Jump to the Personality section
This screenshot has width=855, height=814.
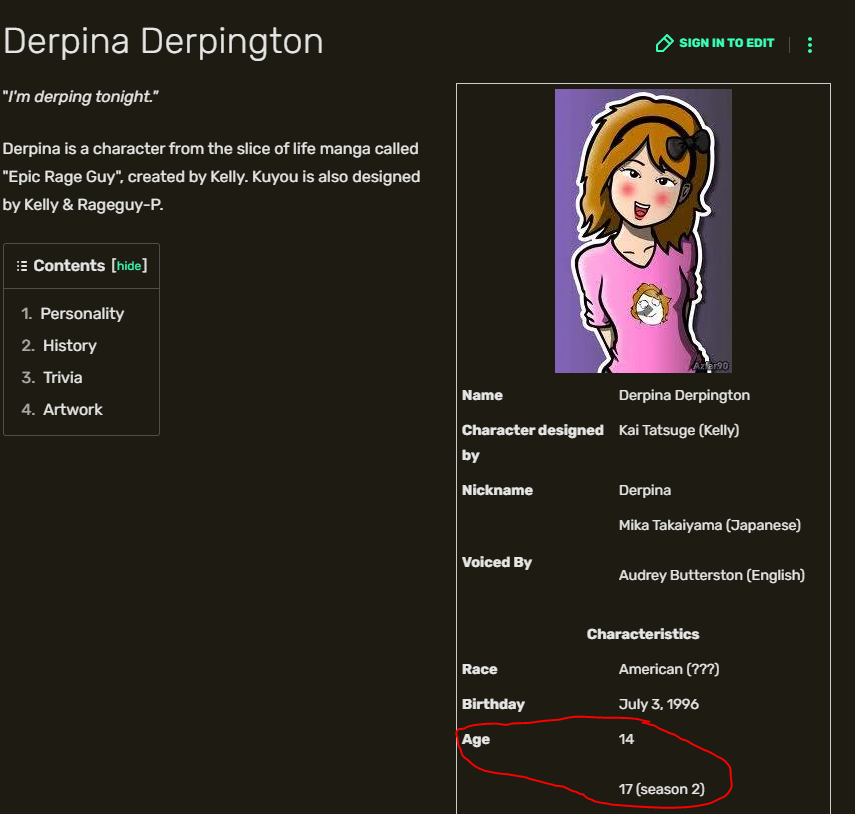click(82, 314)
